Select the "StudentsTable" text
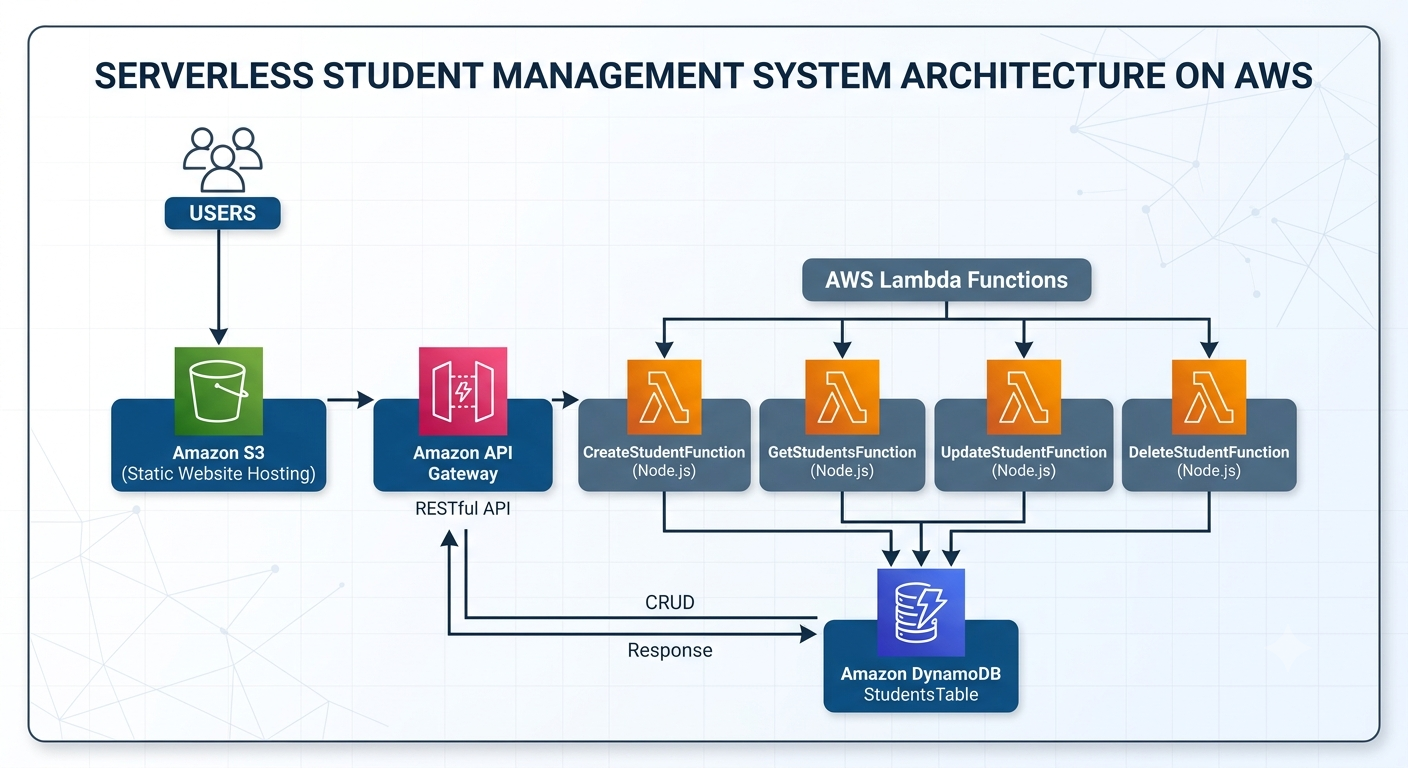1408x768 pixels. coord(921,694)
